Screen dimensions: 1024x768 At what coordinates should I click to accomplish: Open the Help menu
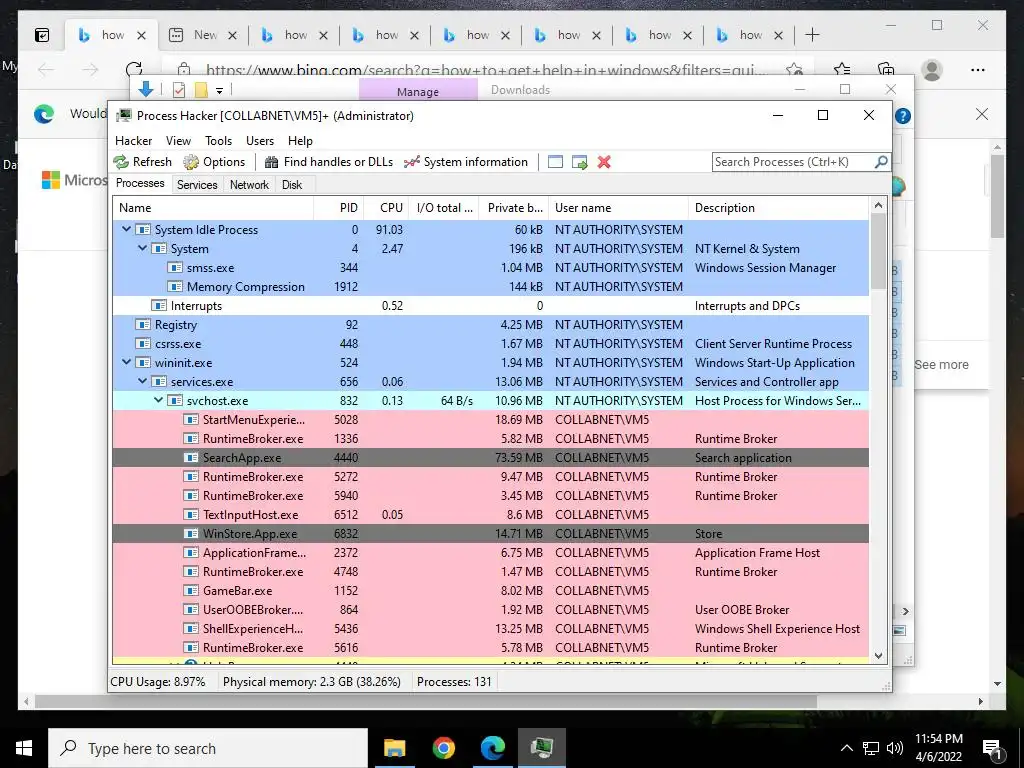click(300, 141)
